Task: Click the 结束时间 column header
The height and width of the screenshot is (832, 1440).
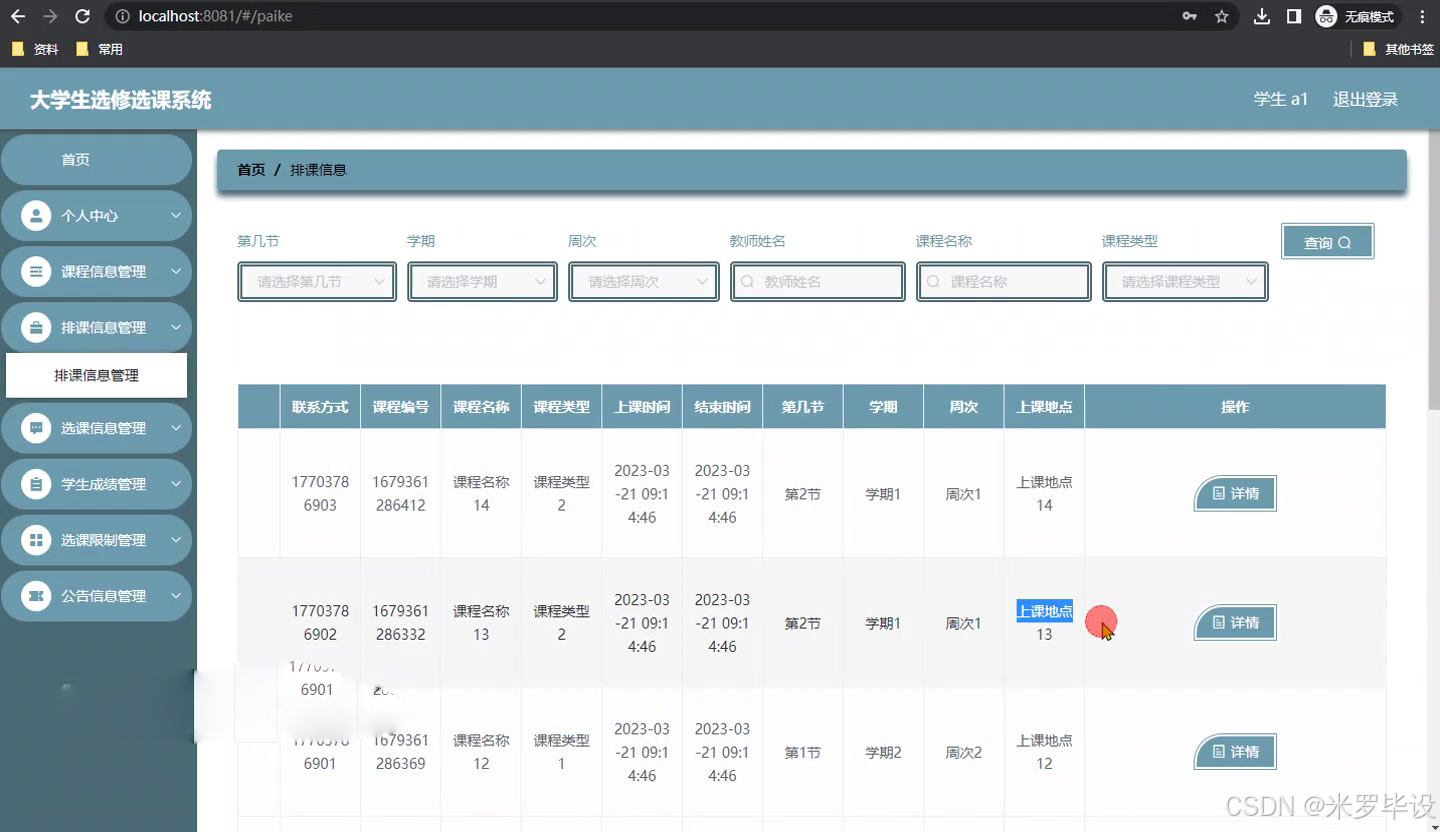Action: [x=722, y=407]
